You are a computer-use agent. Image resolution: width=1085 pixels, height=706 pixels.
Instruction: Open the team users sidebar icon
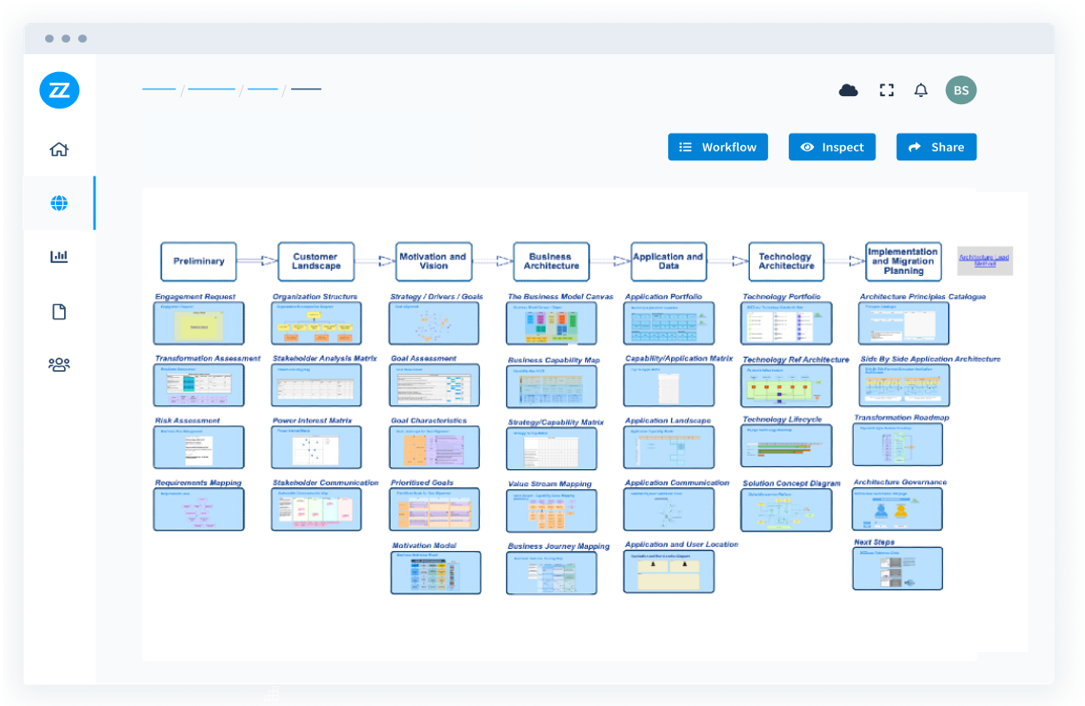coord(59,364)
